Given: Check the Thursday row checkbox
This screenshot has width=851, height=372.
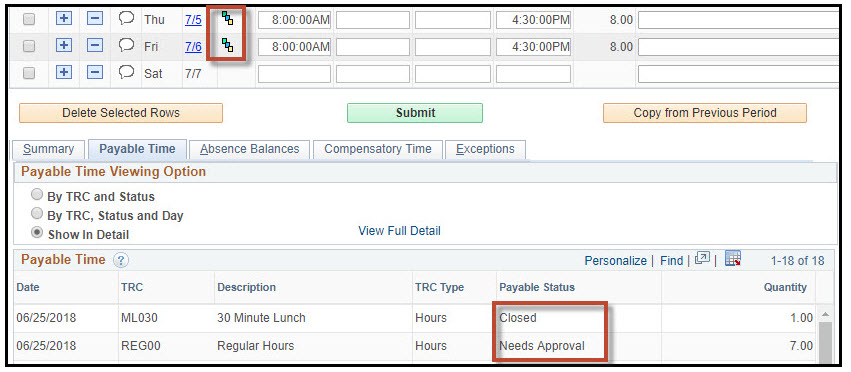Looking at the screenshot, I should [x=29, y=20].
